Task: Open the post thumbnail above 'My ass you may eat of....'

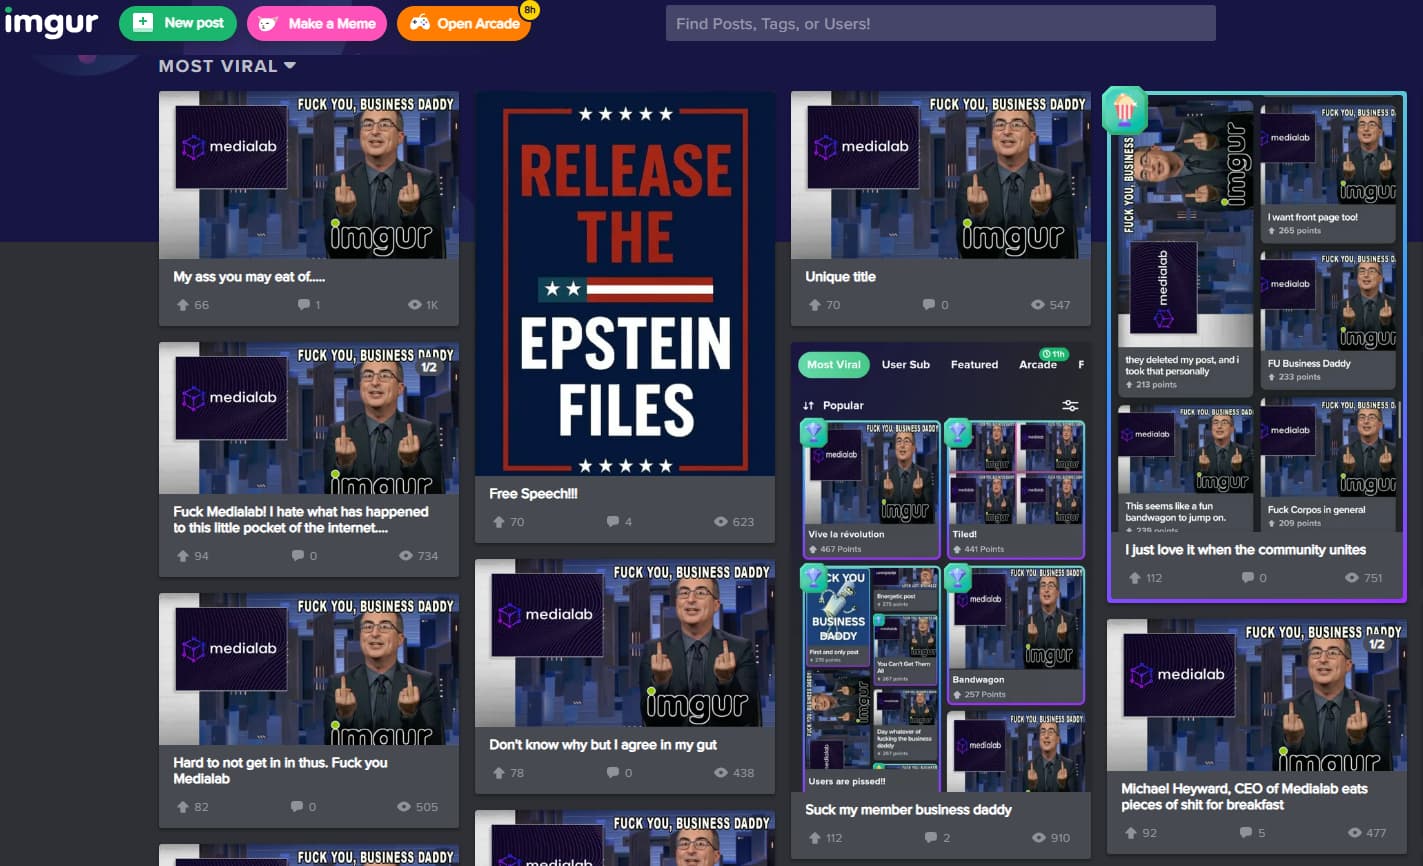Action: tap(309, 175)
